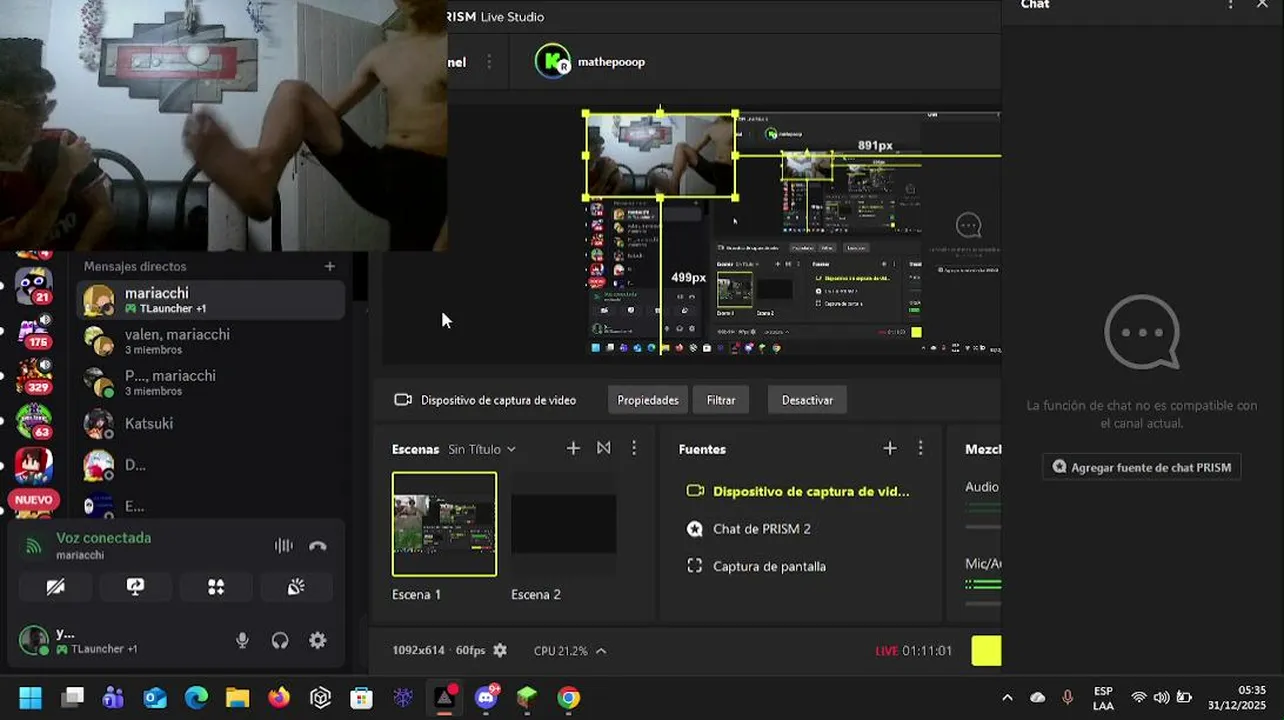1284x720 pixels.
Task: Click the microphone tray icon
Action: pyautogui.click(x=1068, y=698)
